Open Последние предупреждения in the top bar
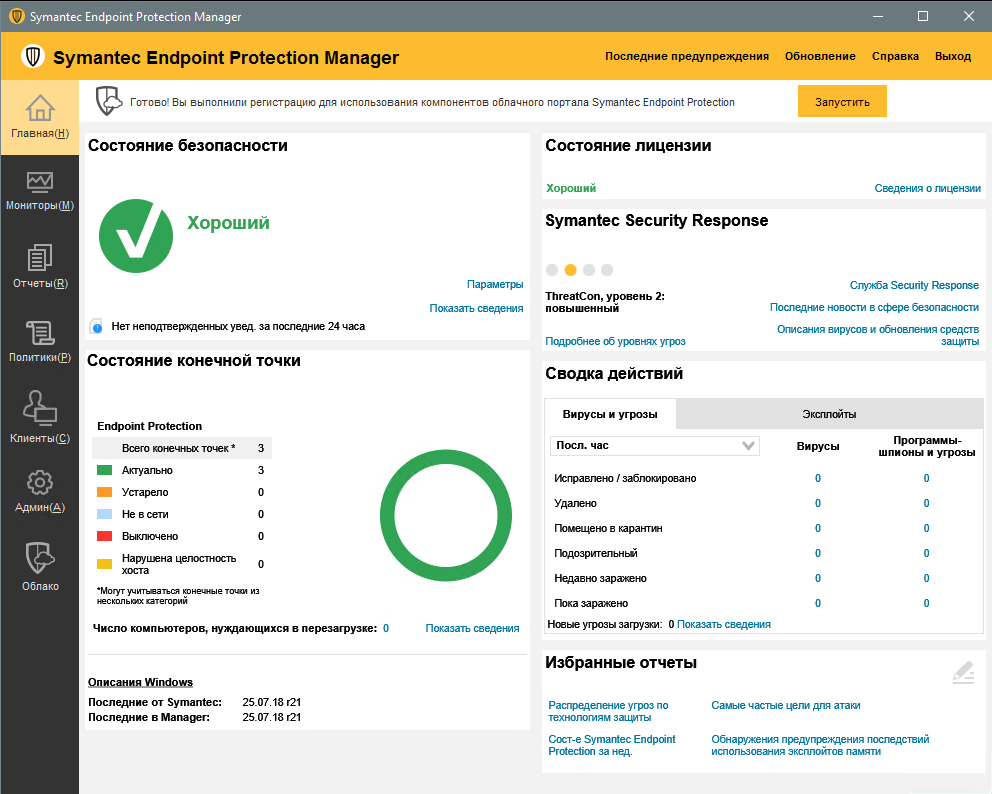This screenshot has height=794, width=992. tap(686, 56)
